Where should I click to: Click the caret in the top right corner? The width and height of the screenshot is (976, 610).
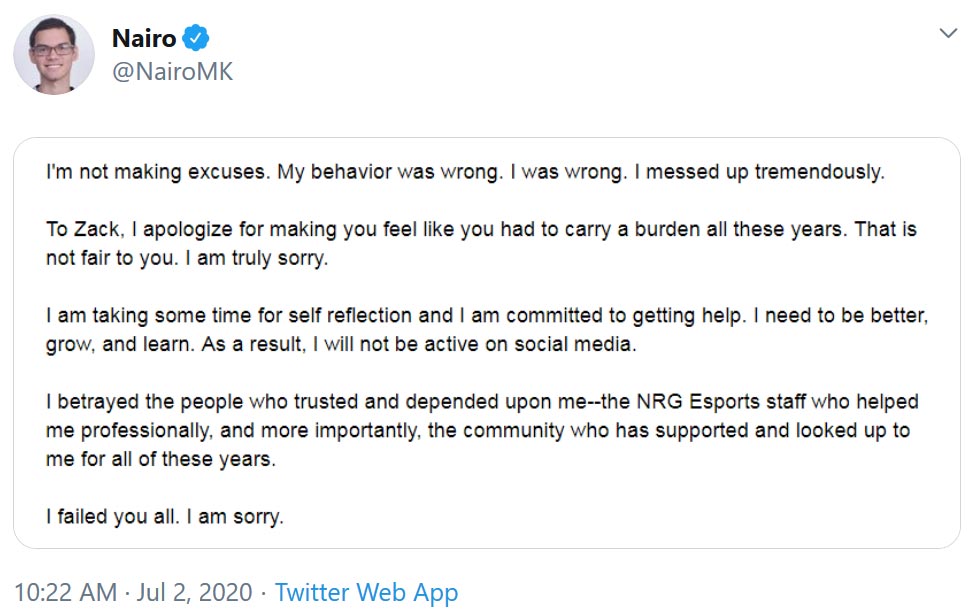[x=946, y=32]
